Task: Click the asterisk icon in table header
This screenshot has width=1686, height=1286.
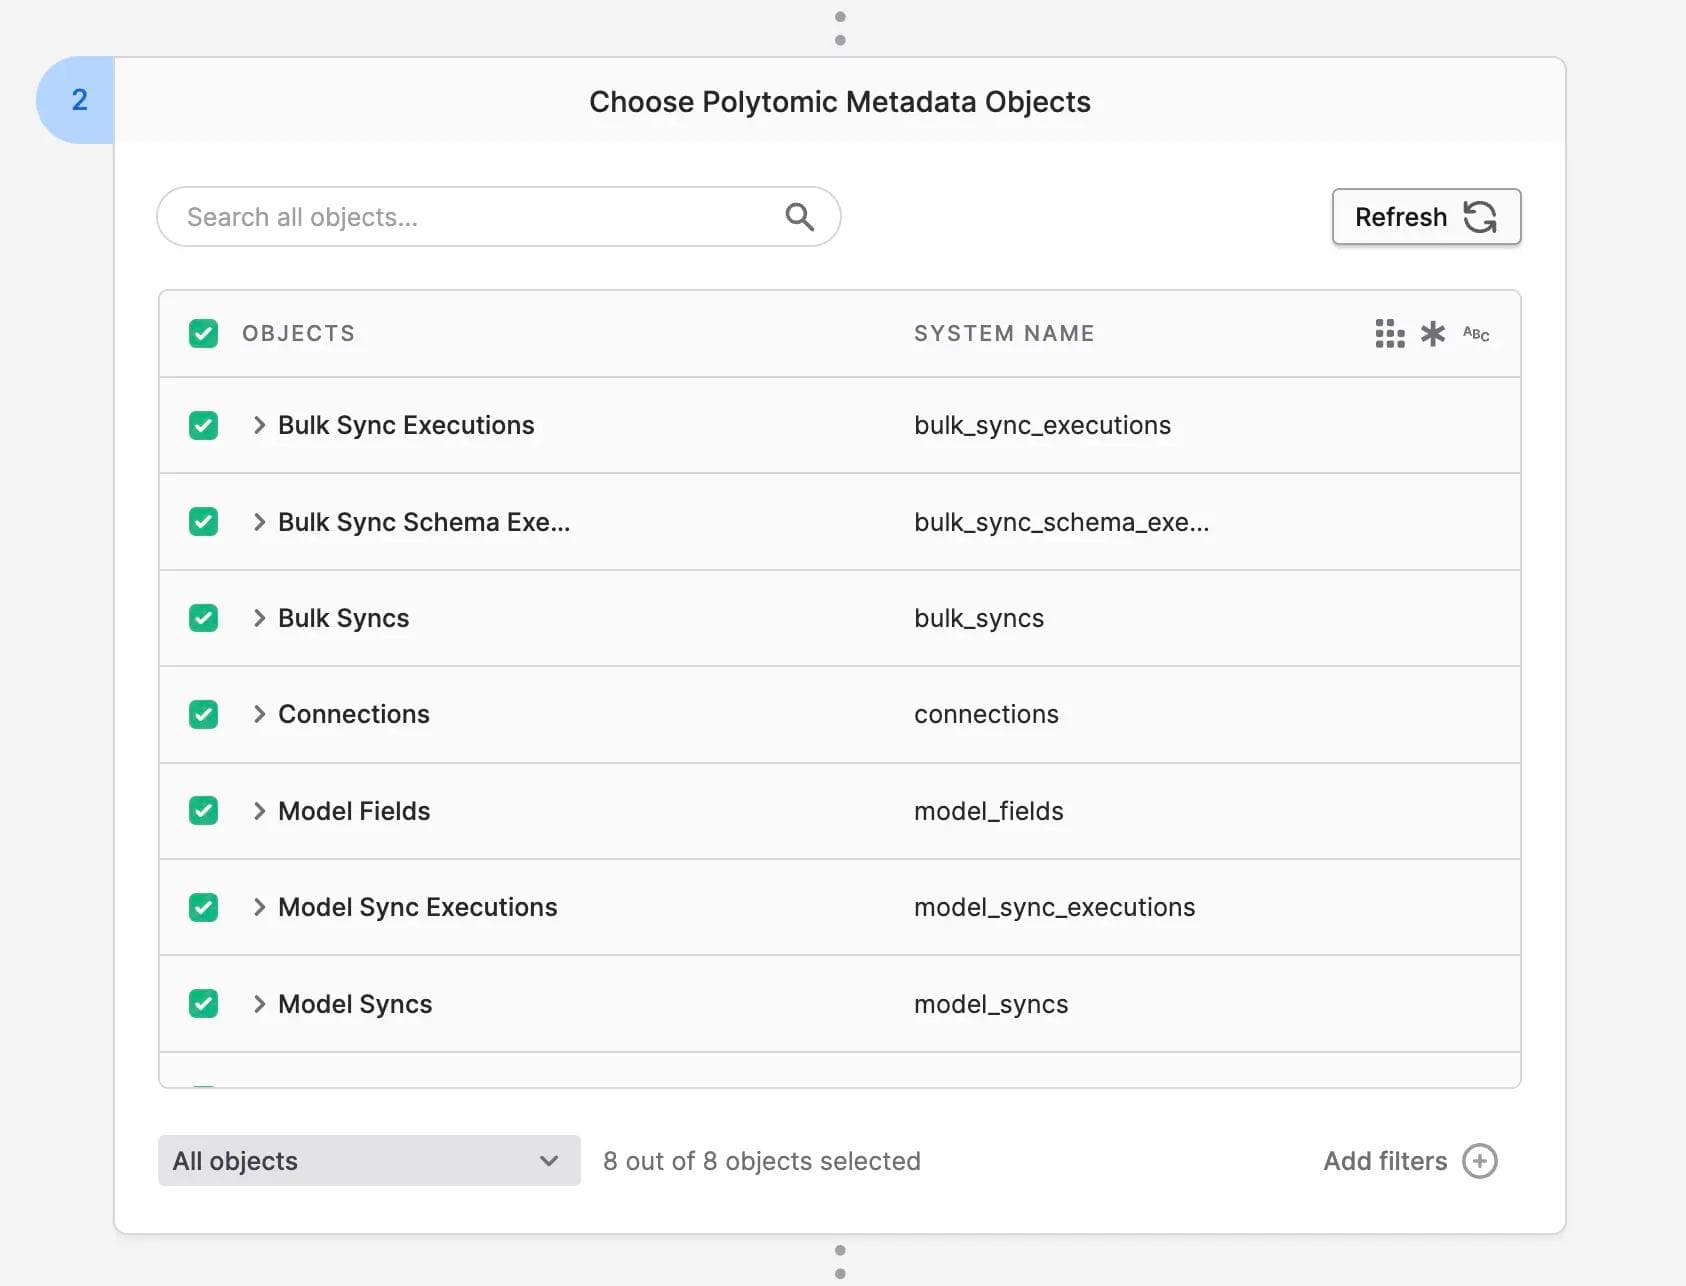Action: pyautogui.click(x=1433, y=334)
